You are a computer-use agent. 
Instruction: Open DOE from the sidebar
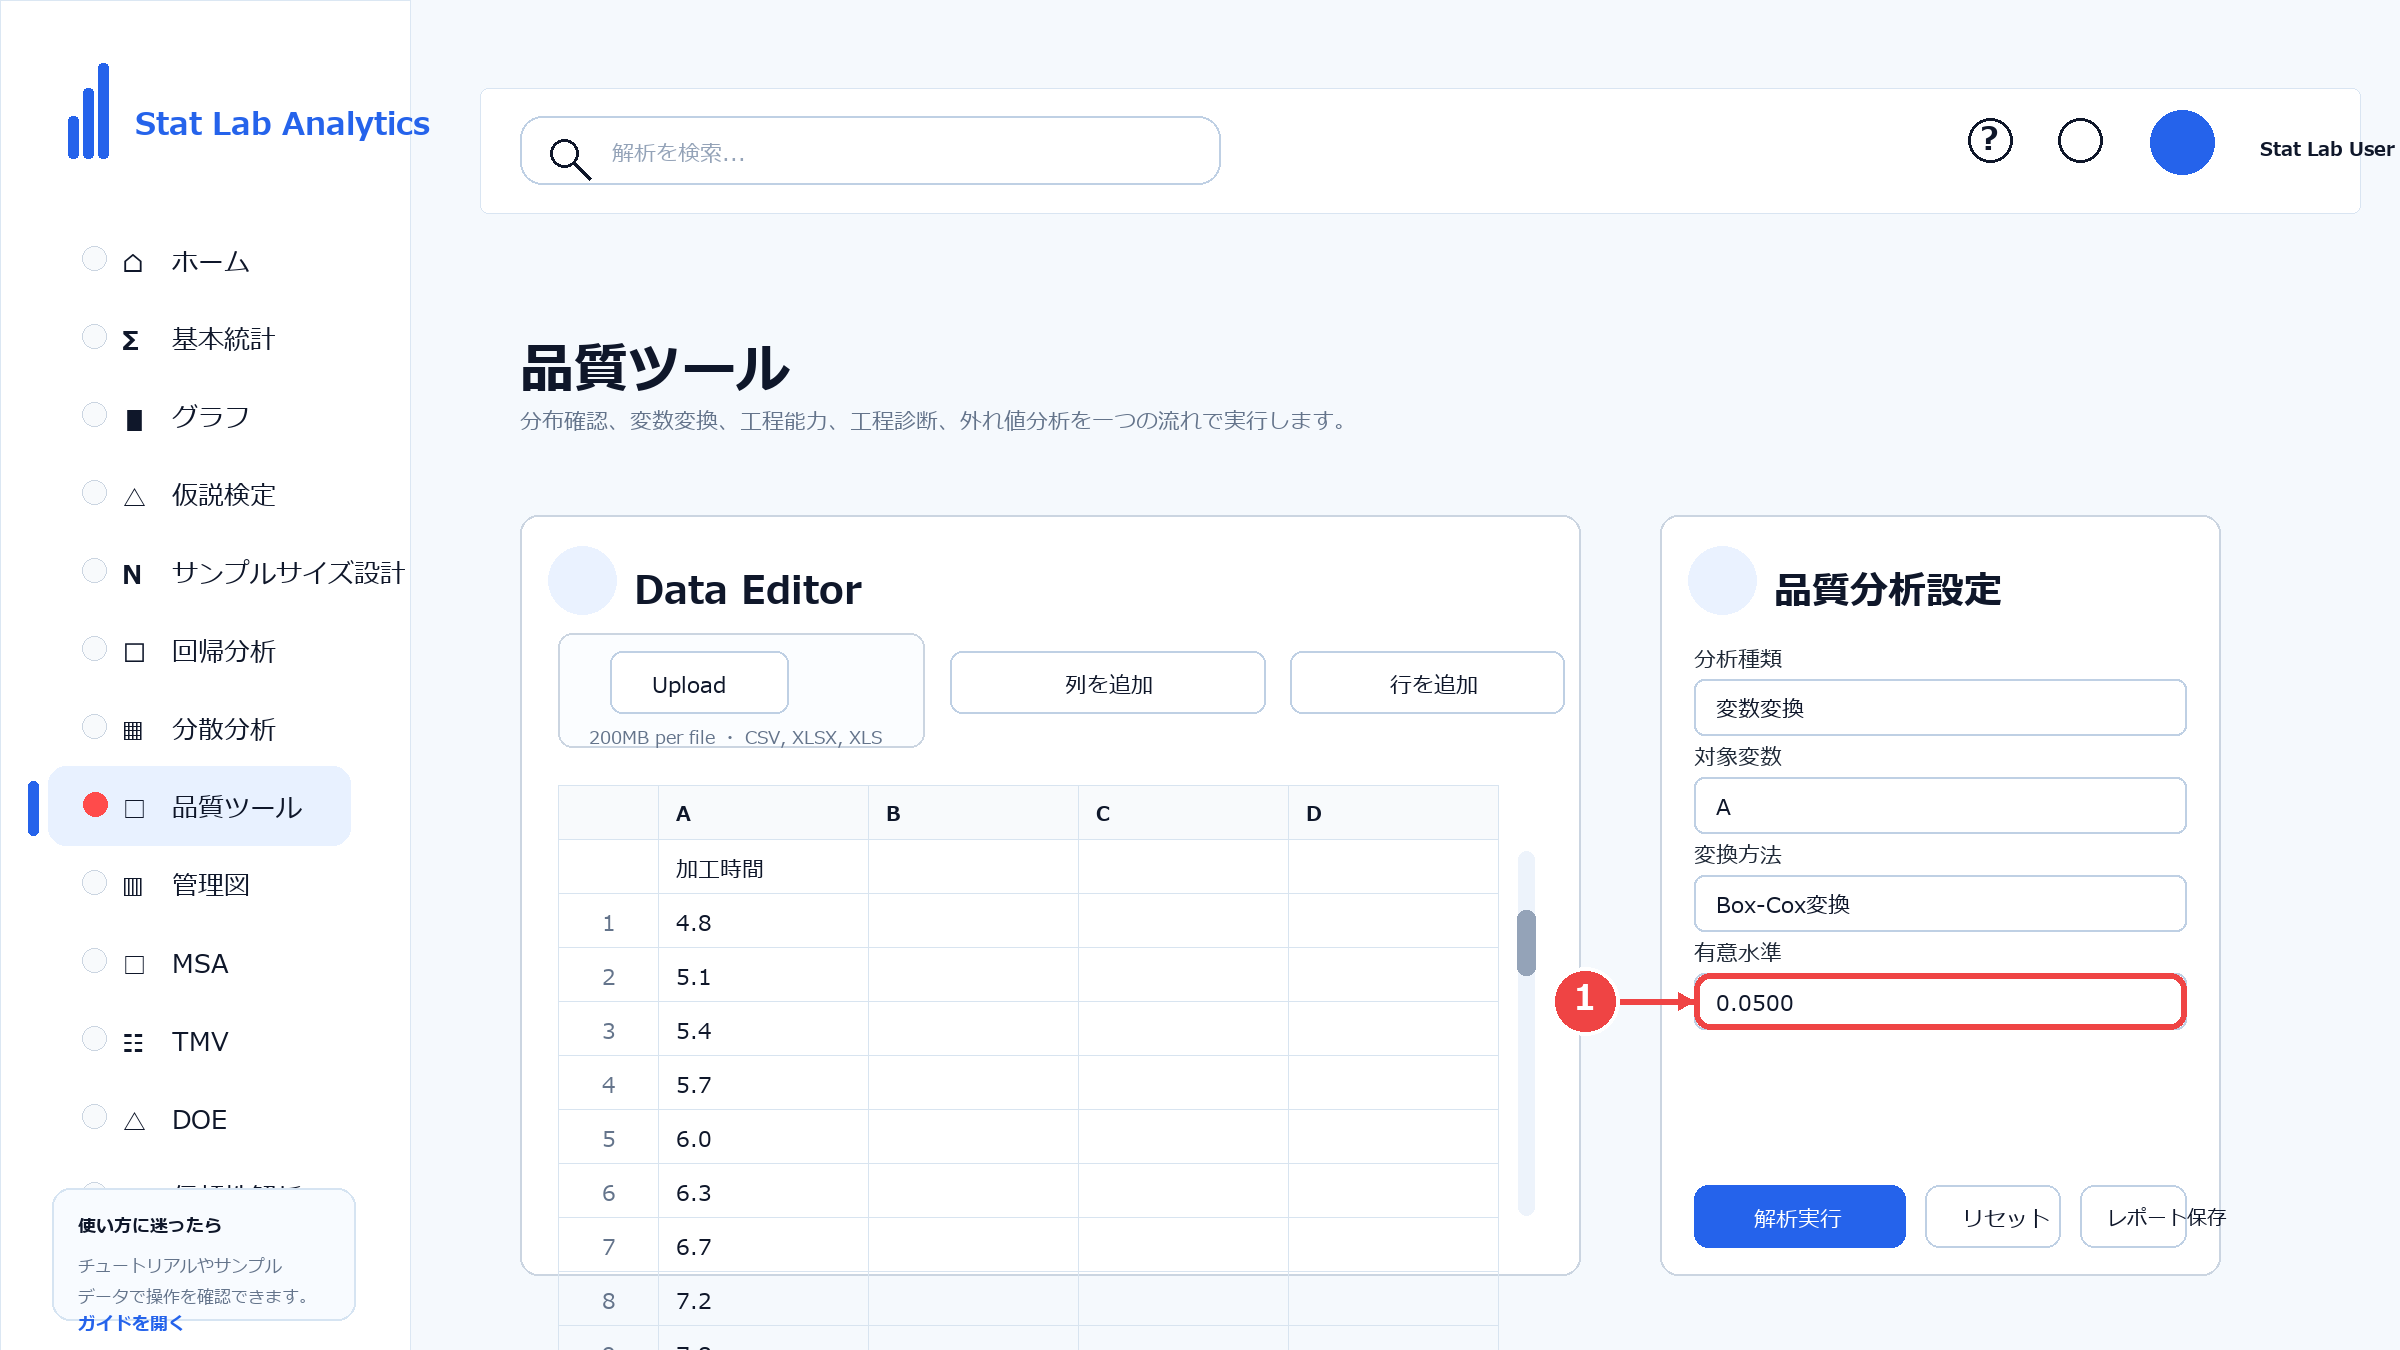click(199, 1120)
